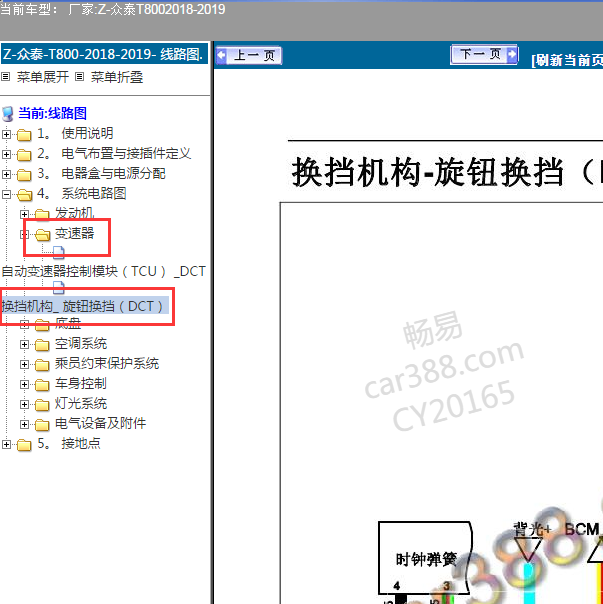The height and width of the screenshot is (604, 603).
Task: Expand the 空调系统 subfolder
Action: point(24,344)
